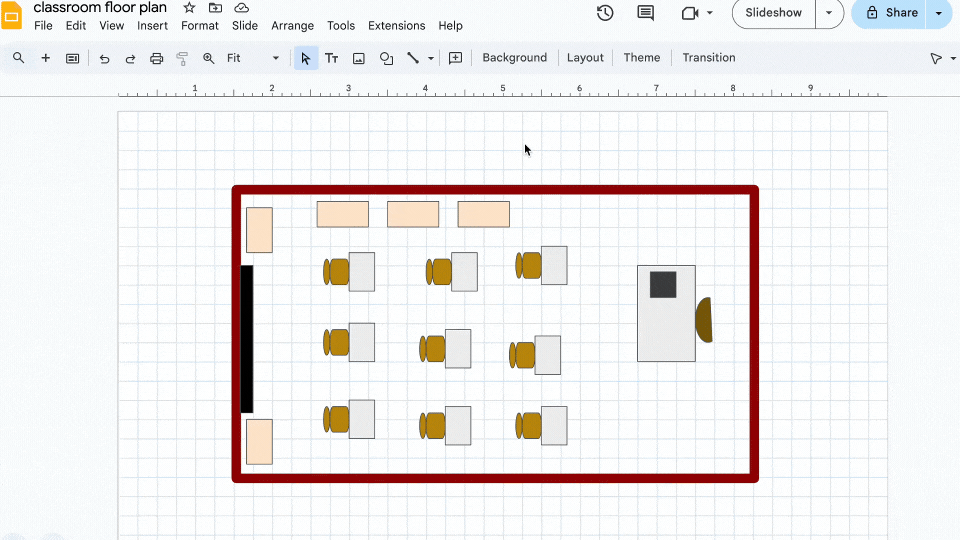This screenshot has width=960, height=540.
Task: Click the Slideshow button
Action: coord(774,13)
